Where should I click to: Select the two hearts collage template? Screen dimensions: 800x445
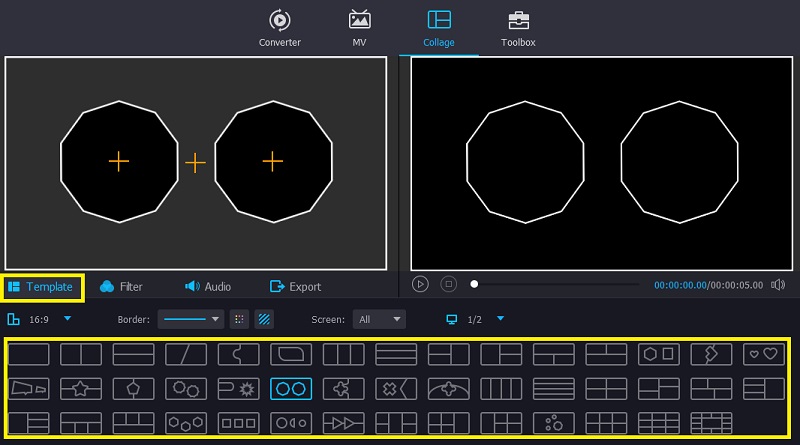pyautogui.click(x=763, y=354)
